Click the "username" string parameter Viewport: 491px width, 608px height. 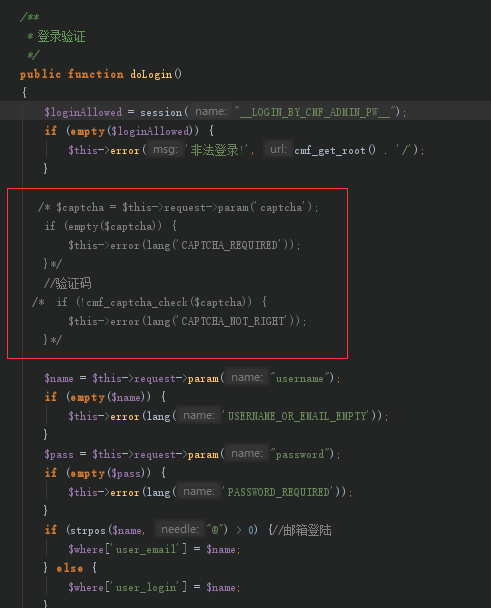(x=300, y=378)
